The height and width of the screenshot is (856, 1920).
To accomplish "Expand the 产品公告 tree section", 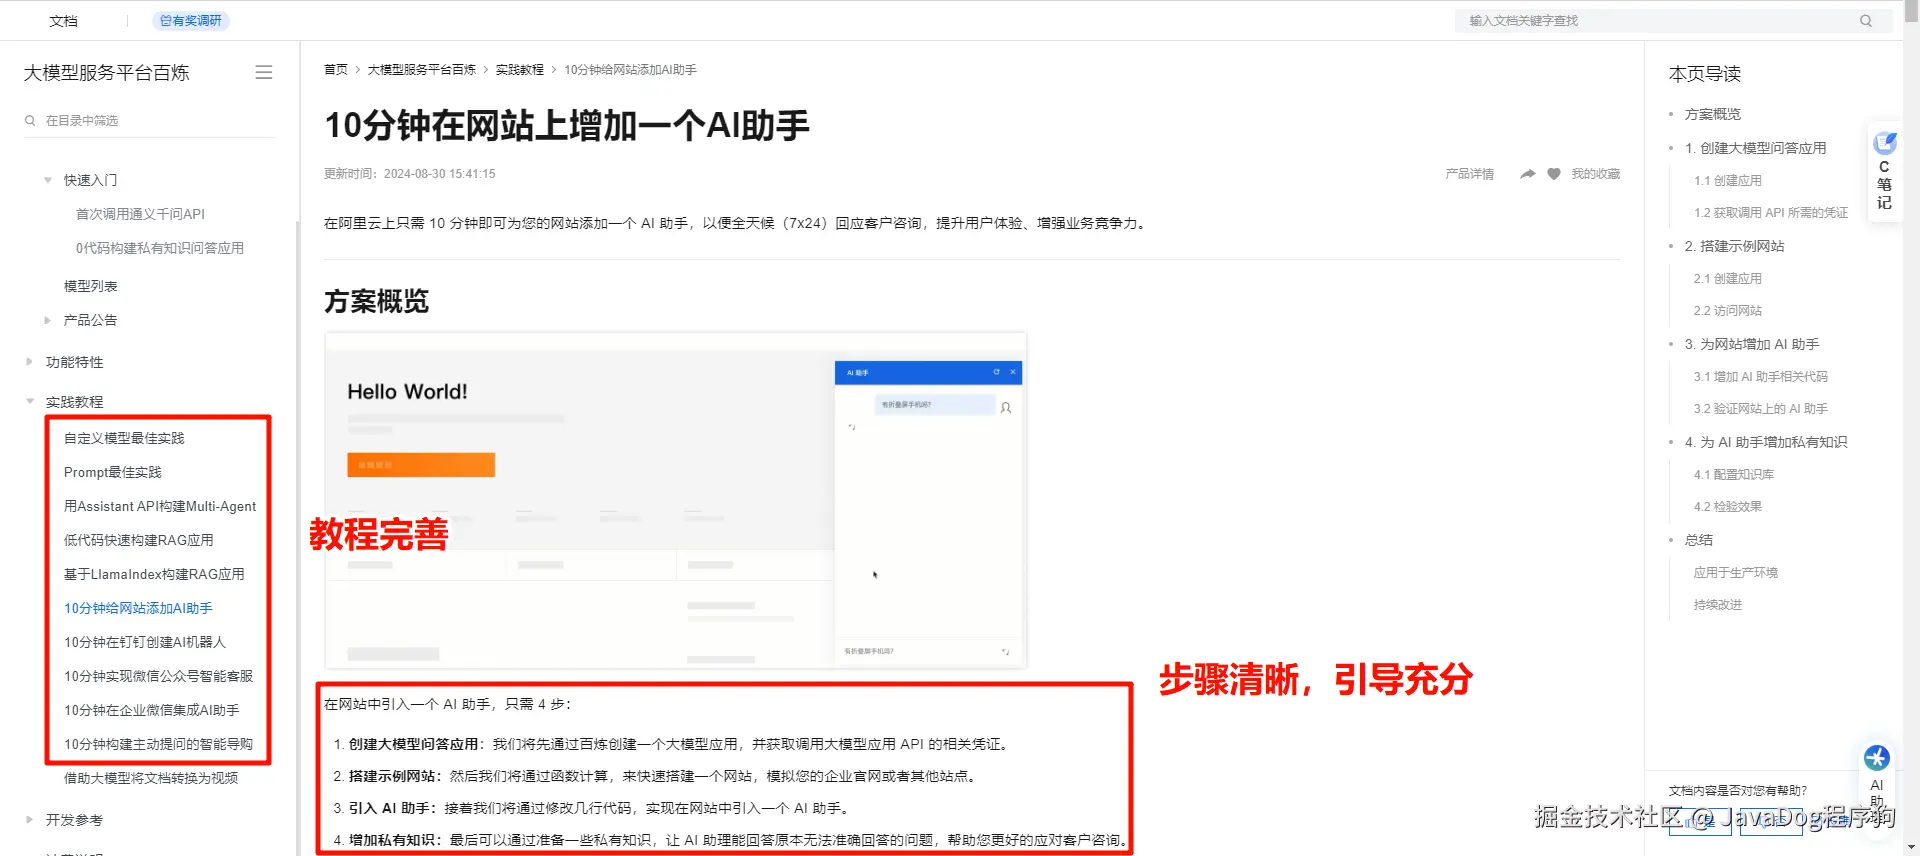I will (48, 320).
